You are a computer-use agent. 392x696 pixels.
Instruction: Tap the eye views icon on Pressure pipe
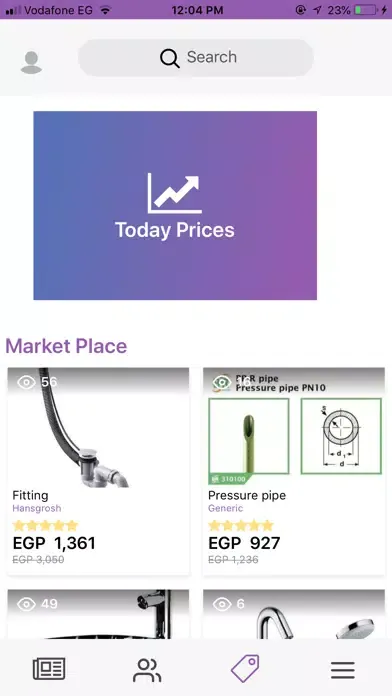click(222, 382)
